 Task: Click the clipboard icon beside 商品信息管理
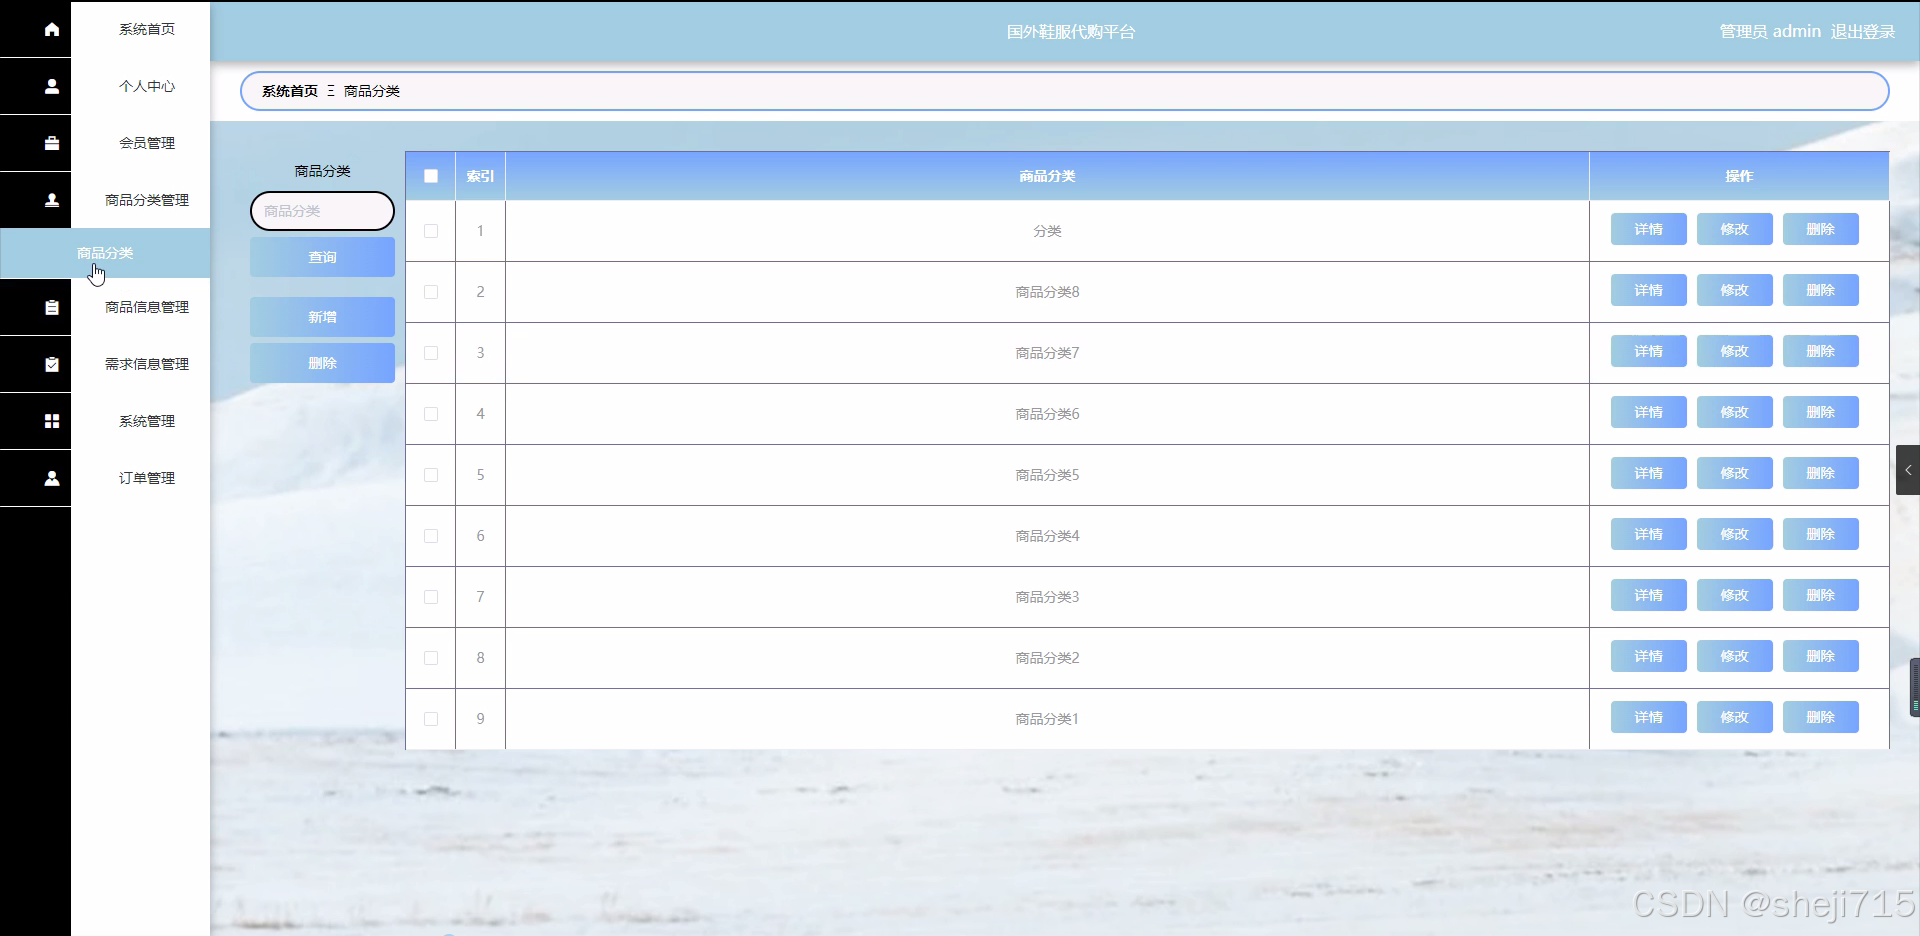pos(52,307)
